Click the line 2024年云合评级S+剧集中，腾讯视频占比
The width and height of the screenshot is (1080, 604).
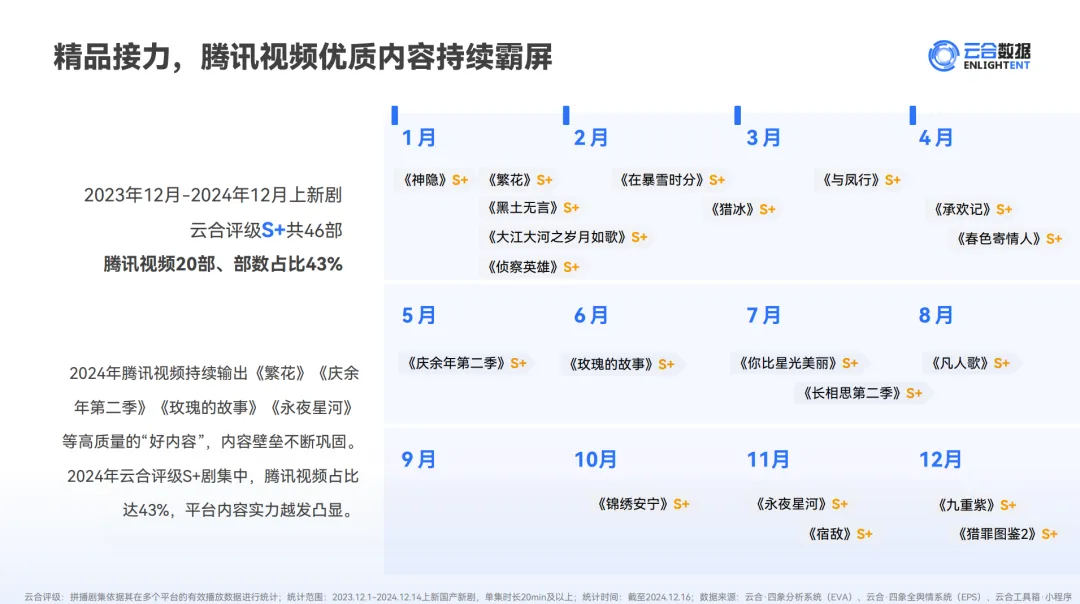click(x=213, y=476)
